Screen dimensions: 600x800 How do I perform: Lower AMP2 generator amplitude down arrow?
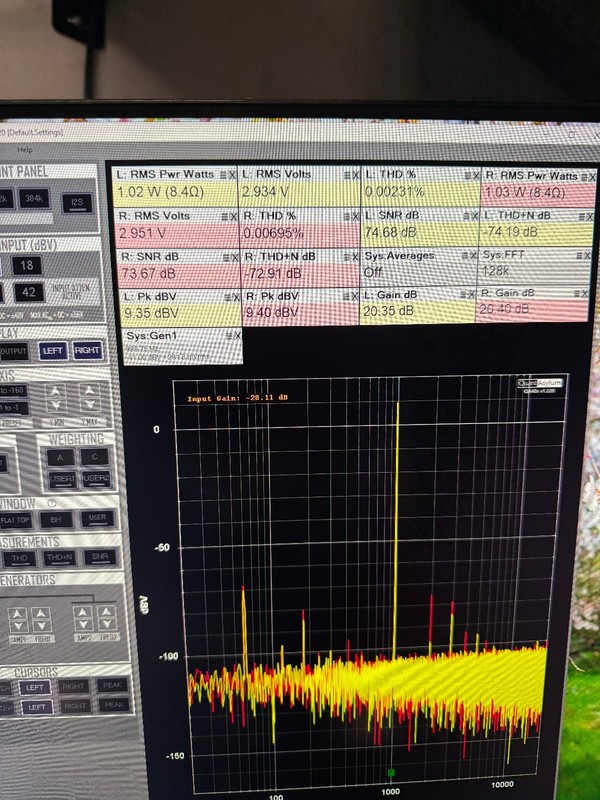point(83,624)
